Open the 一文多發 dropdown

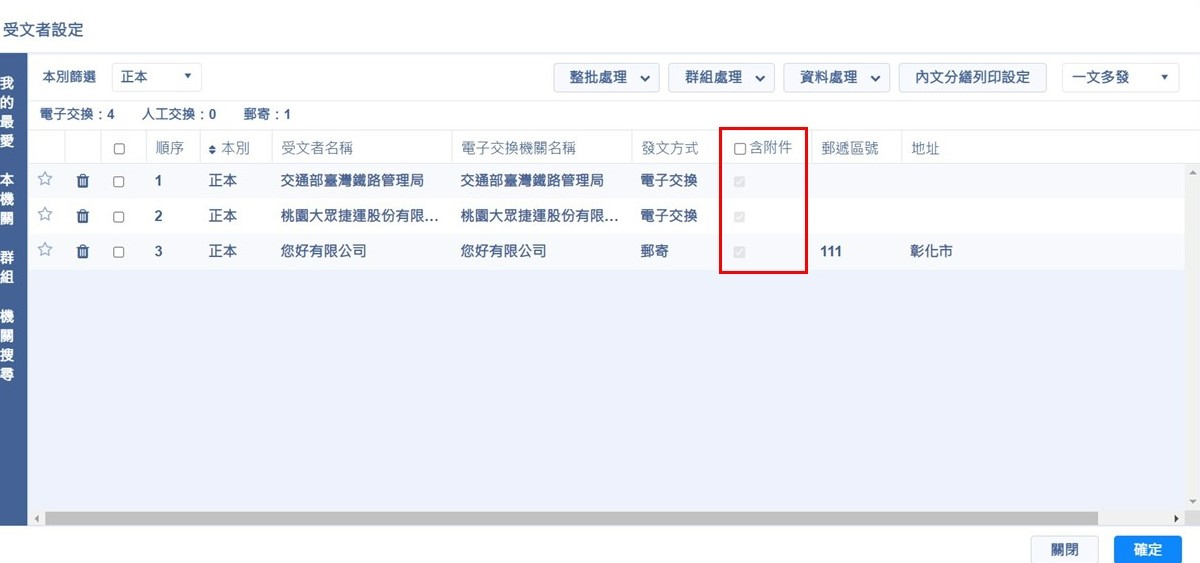coord(1120,77)
